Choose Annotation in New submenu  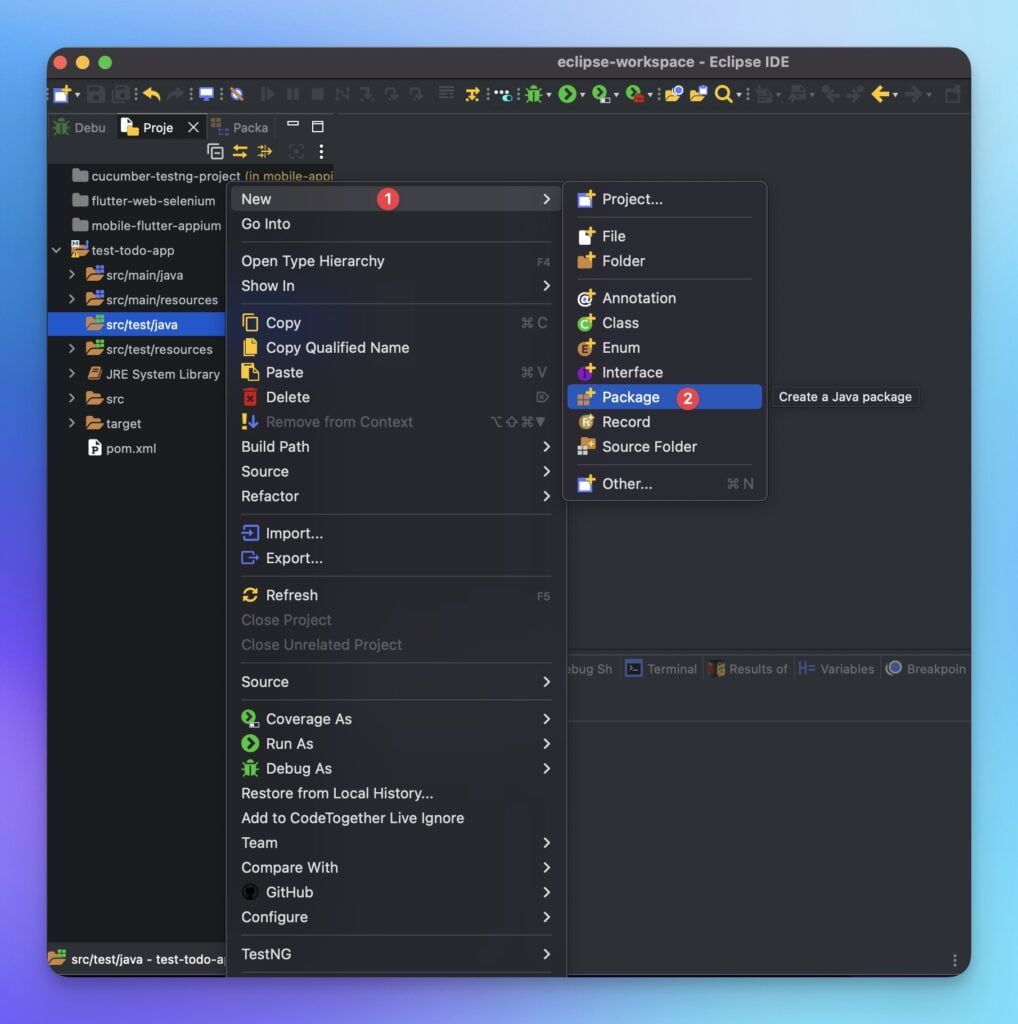pos(664,298)
